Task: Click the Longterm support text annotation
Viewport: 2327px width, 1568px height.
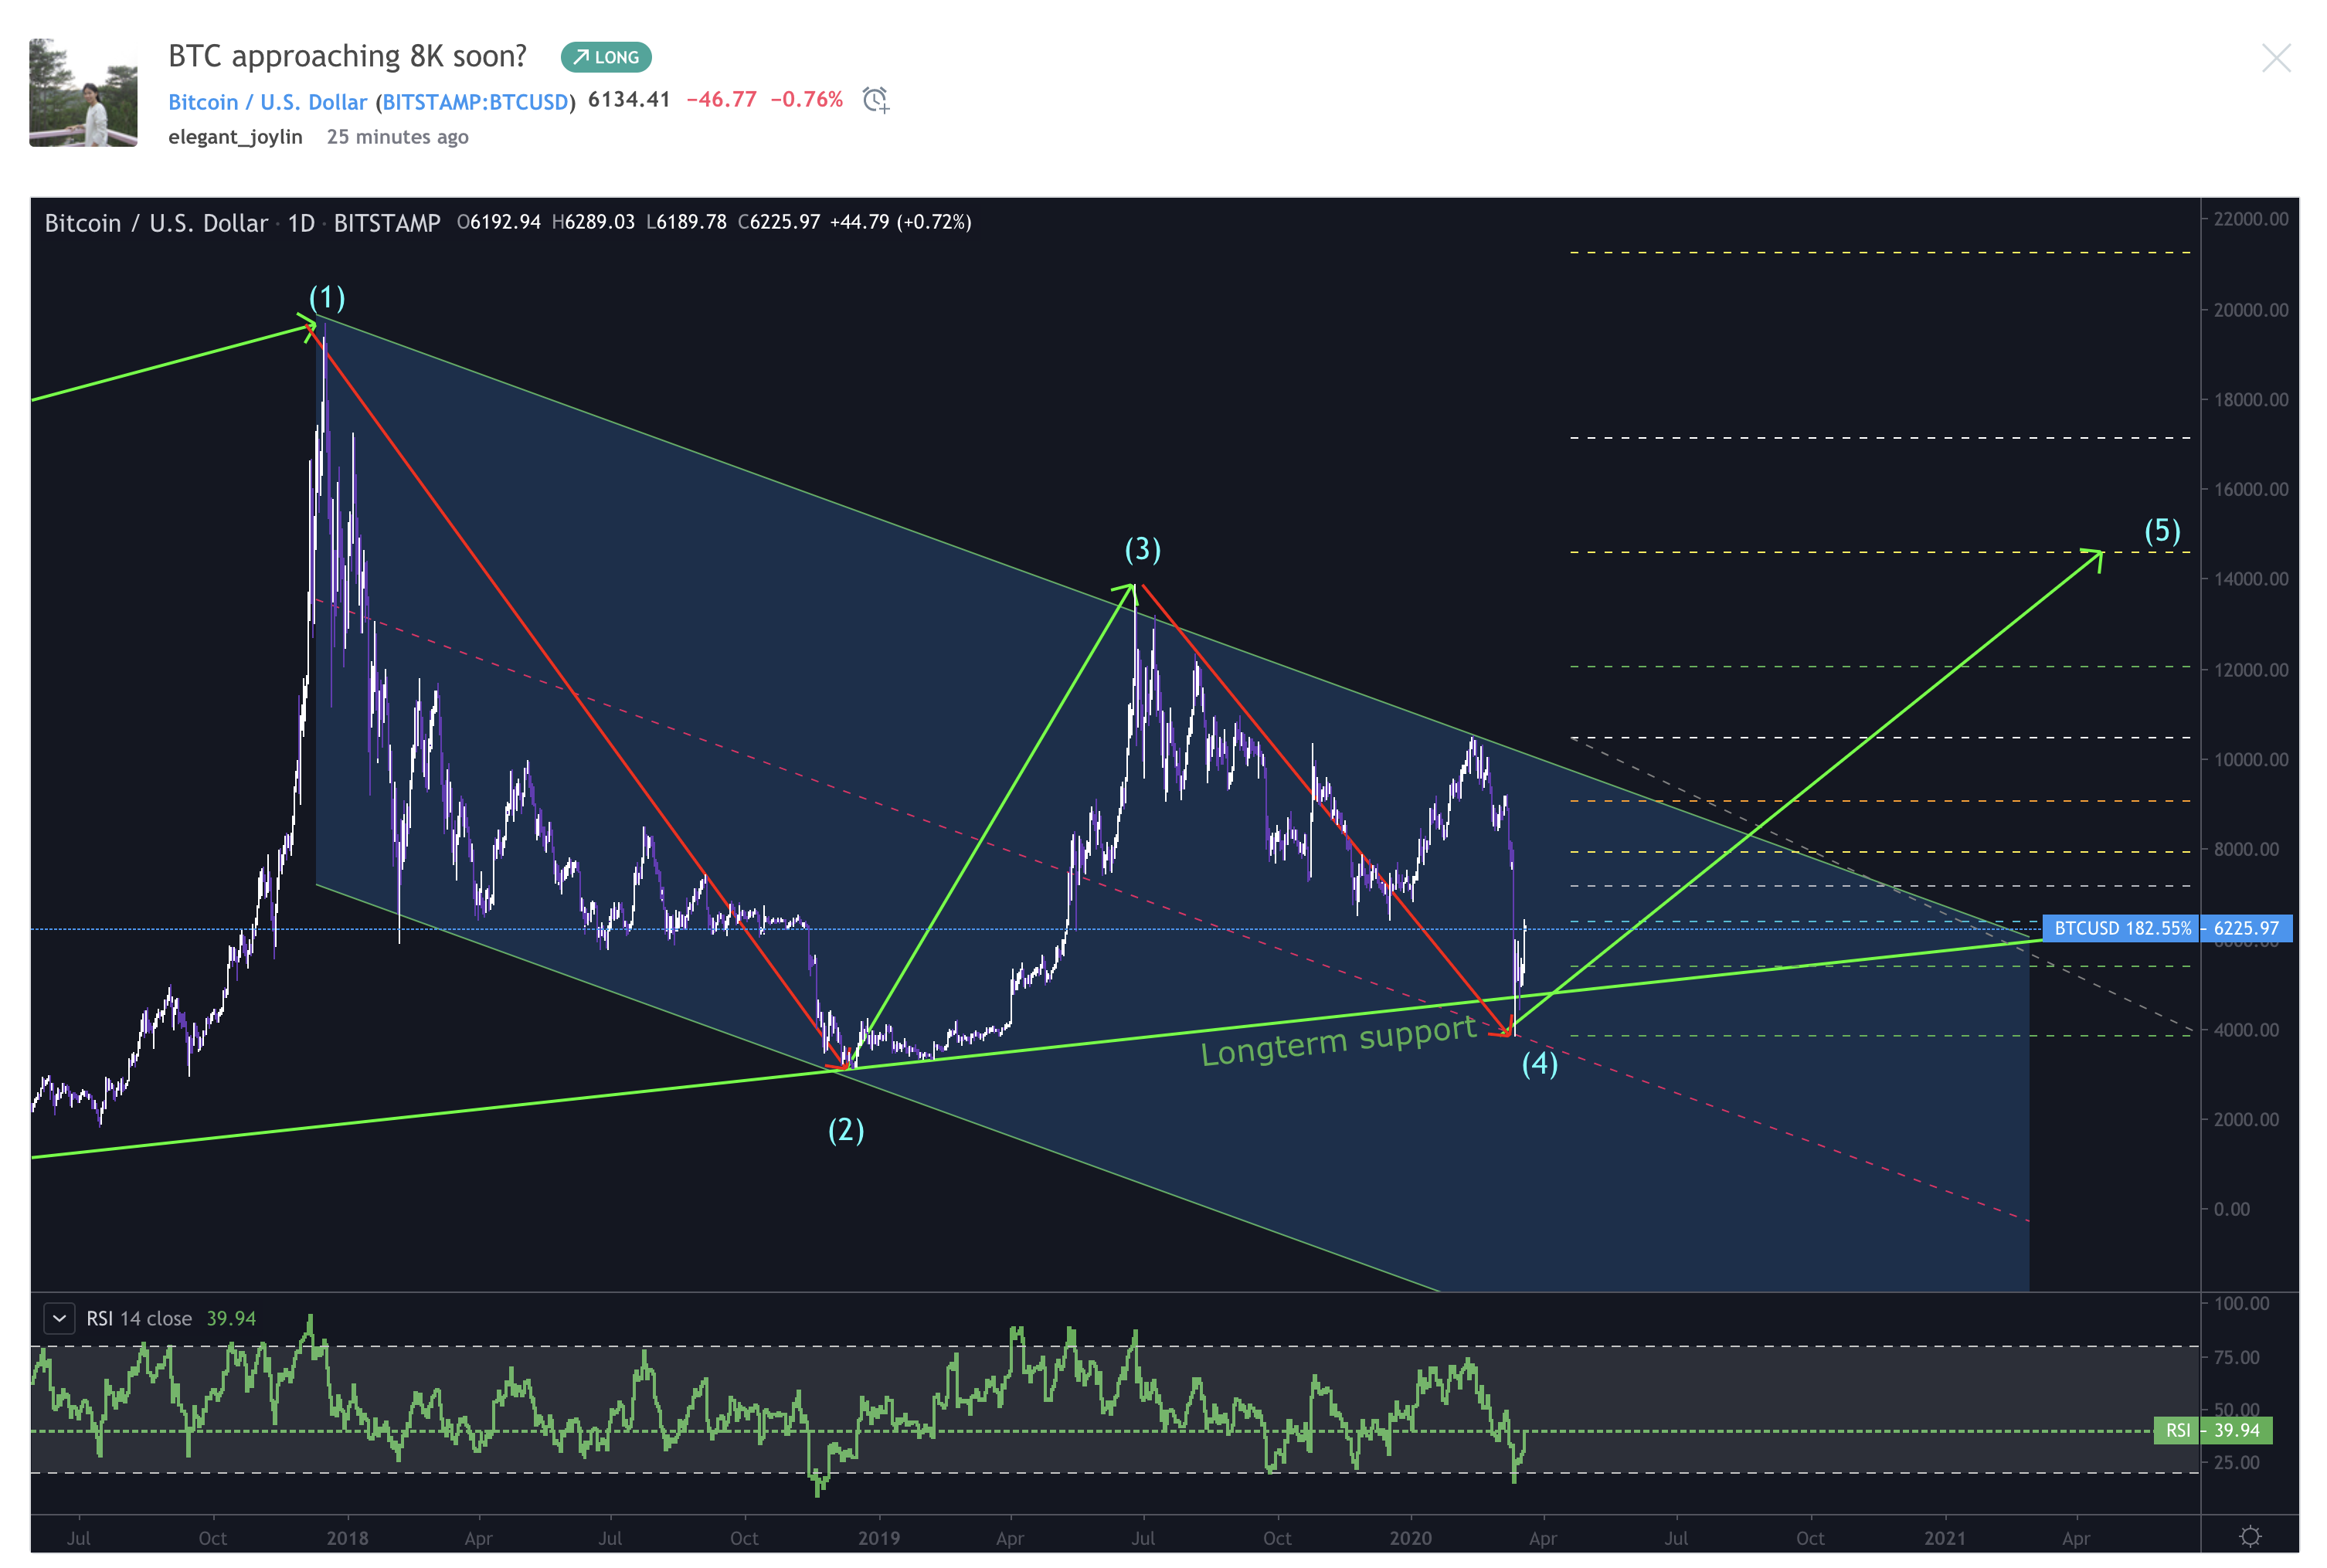Action: pyautogui.click(x=1337, y=1041)
